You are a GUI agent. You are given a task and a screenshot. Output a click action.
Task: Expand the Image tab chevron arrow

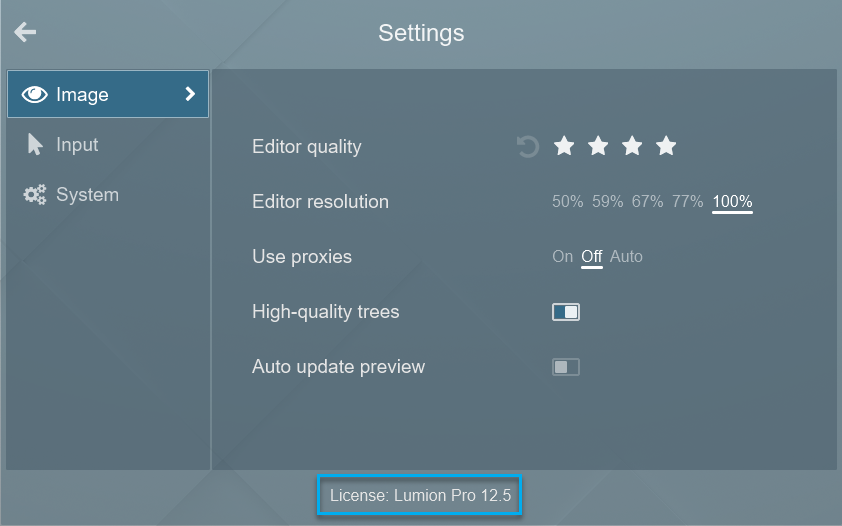coord(190,95)
